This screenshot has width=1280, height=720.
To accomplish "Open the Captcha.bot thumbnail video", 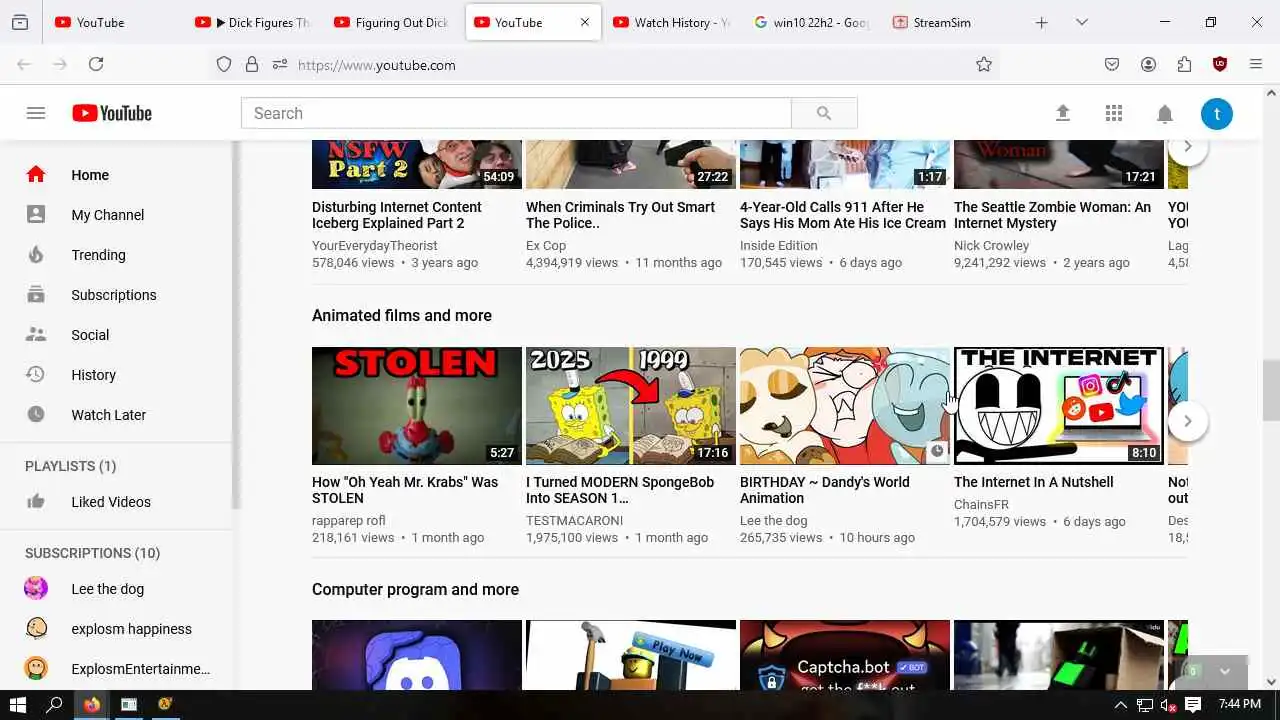I will pyautogui.click(x=845, y=655).
